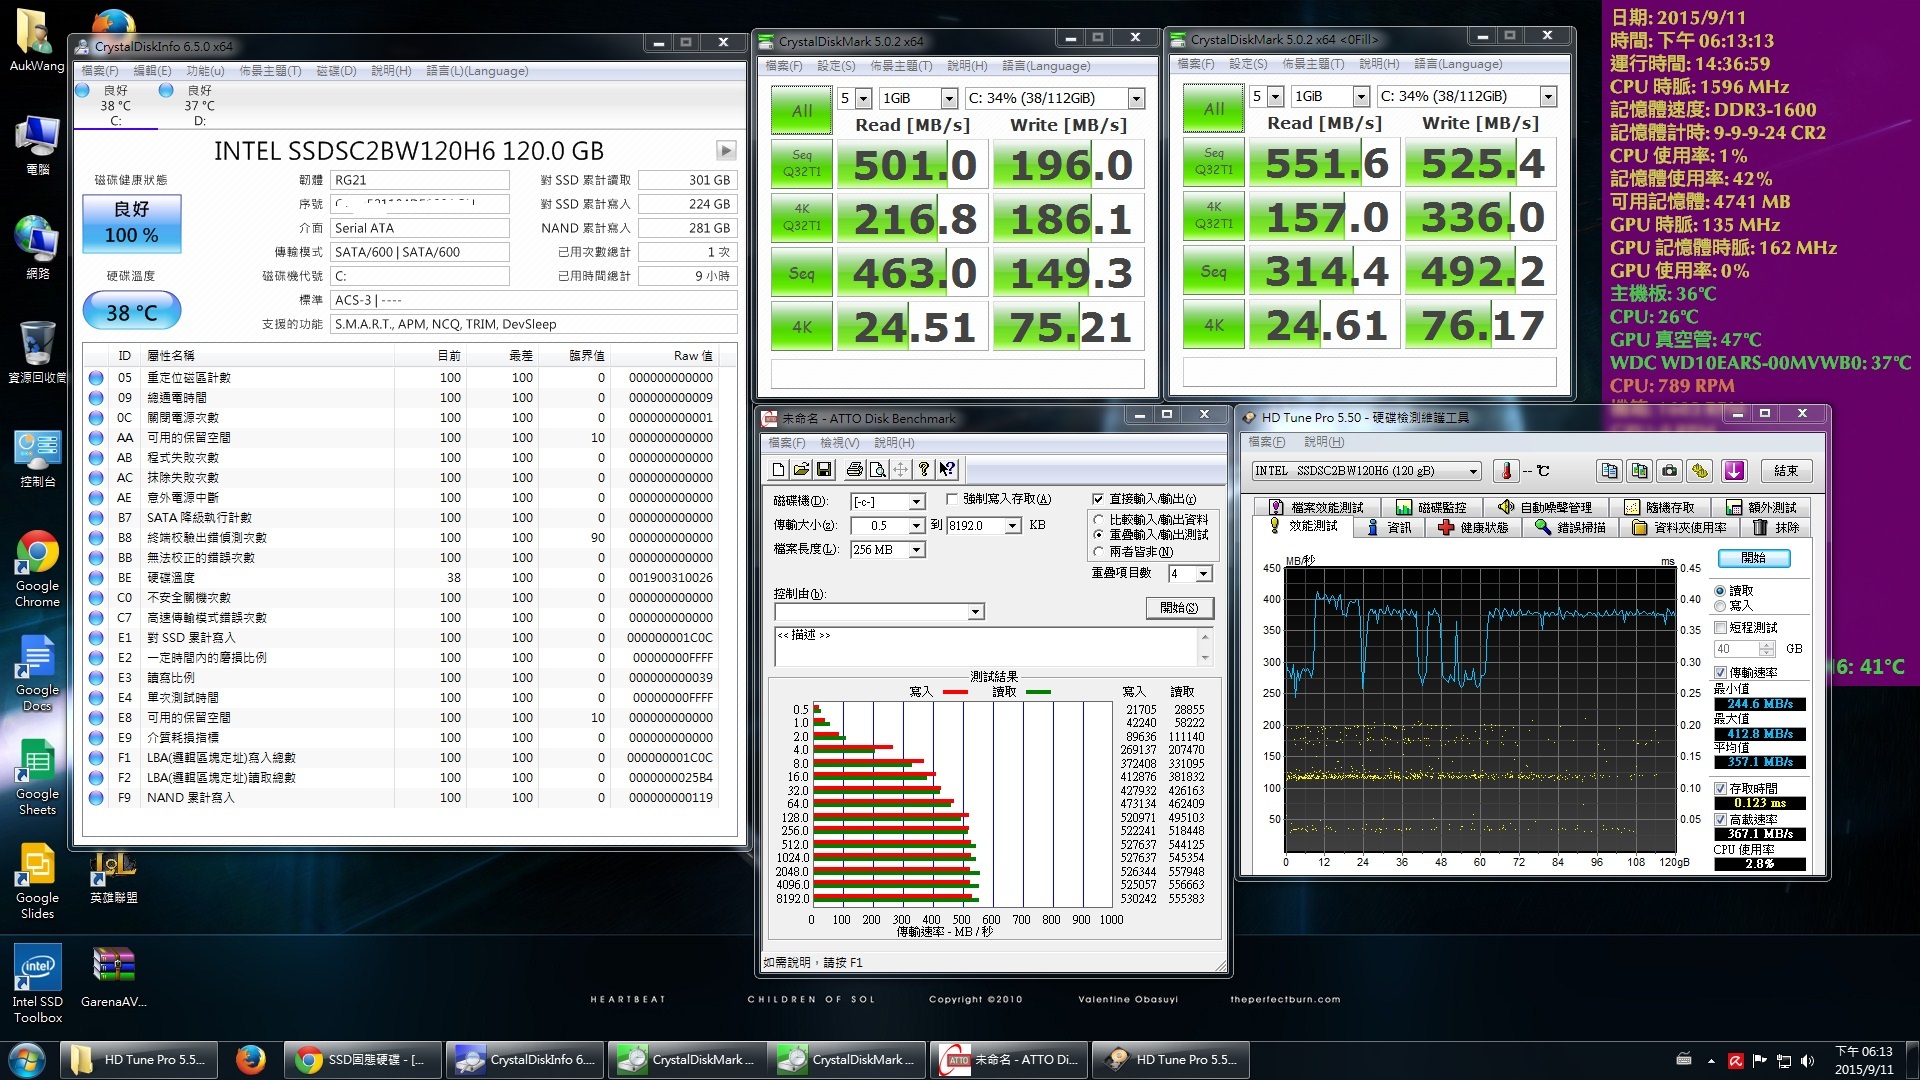Click the Seq Q32T1 button in right CrystalDiskMark
Viewport: 1920px width, 1080px height.
tap(1213, 162)
